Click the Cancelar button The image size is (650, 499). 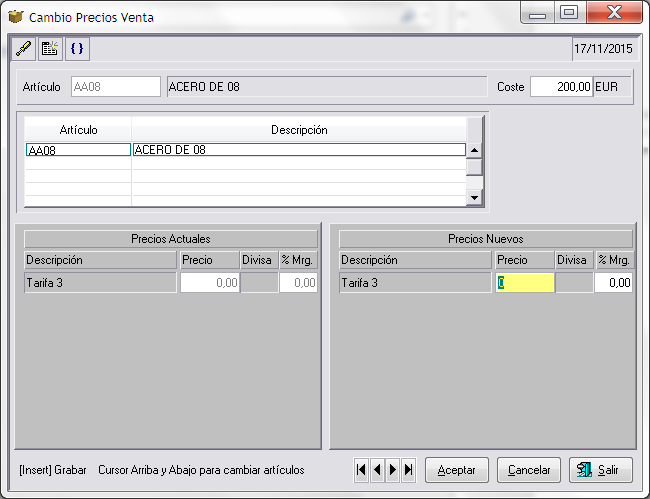[x=529, y=470]
